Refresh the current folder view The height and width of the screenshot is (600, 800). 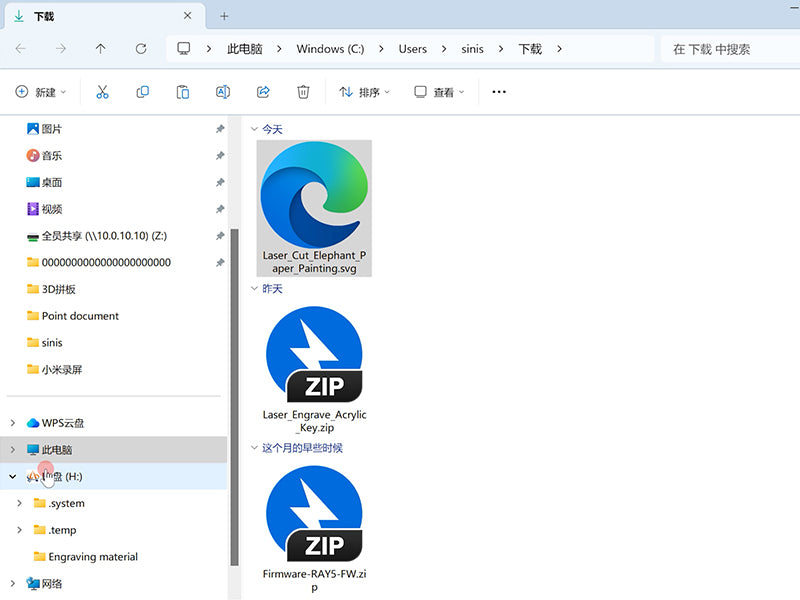pos(141,49)
